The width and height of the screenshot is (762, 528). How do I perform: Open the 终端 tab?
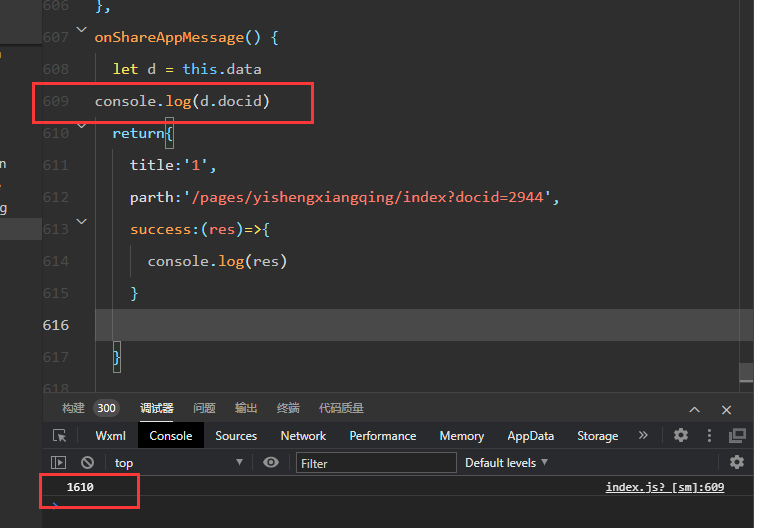(x=288, y=408)
